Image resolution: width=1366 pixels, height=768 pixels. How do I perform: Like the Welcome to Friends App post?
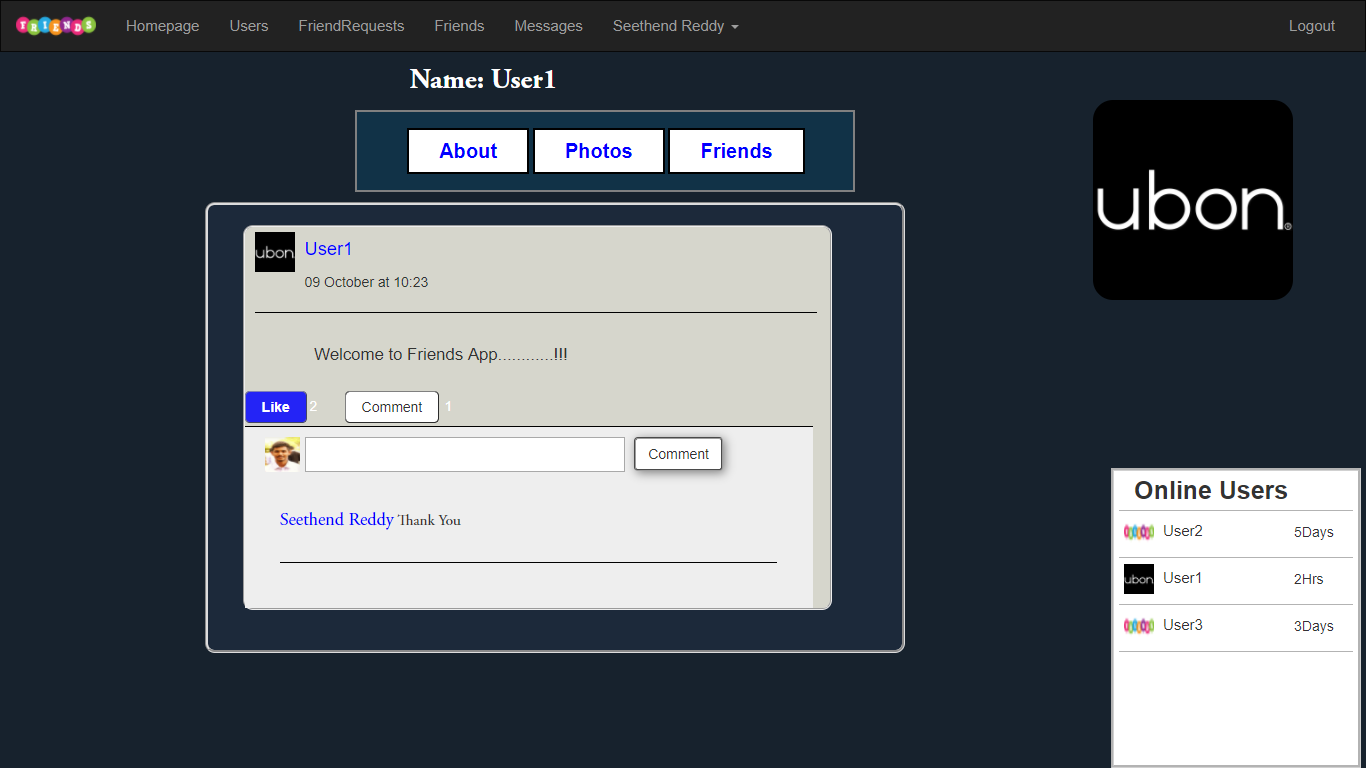(276, 407)
